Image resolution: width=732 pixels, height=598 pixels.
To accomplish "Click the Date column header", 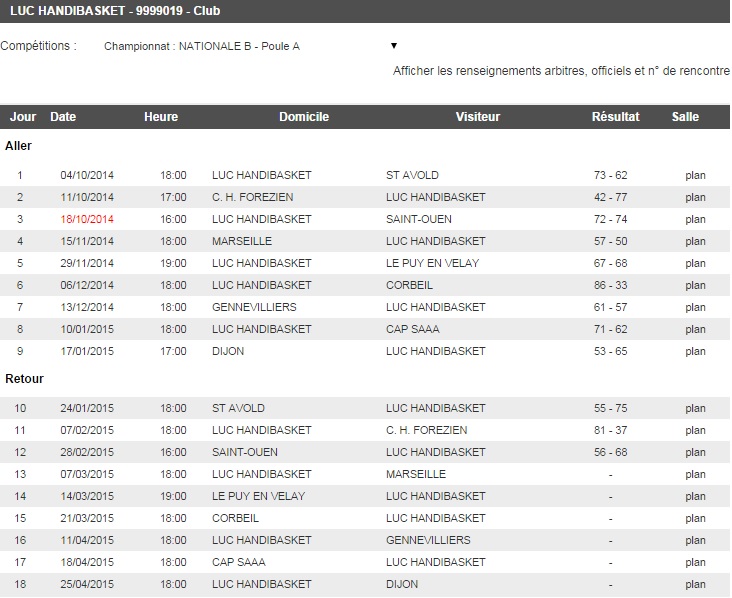I will tap(63, 117).
